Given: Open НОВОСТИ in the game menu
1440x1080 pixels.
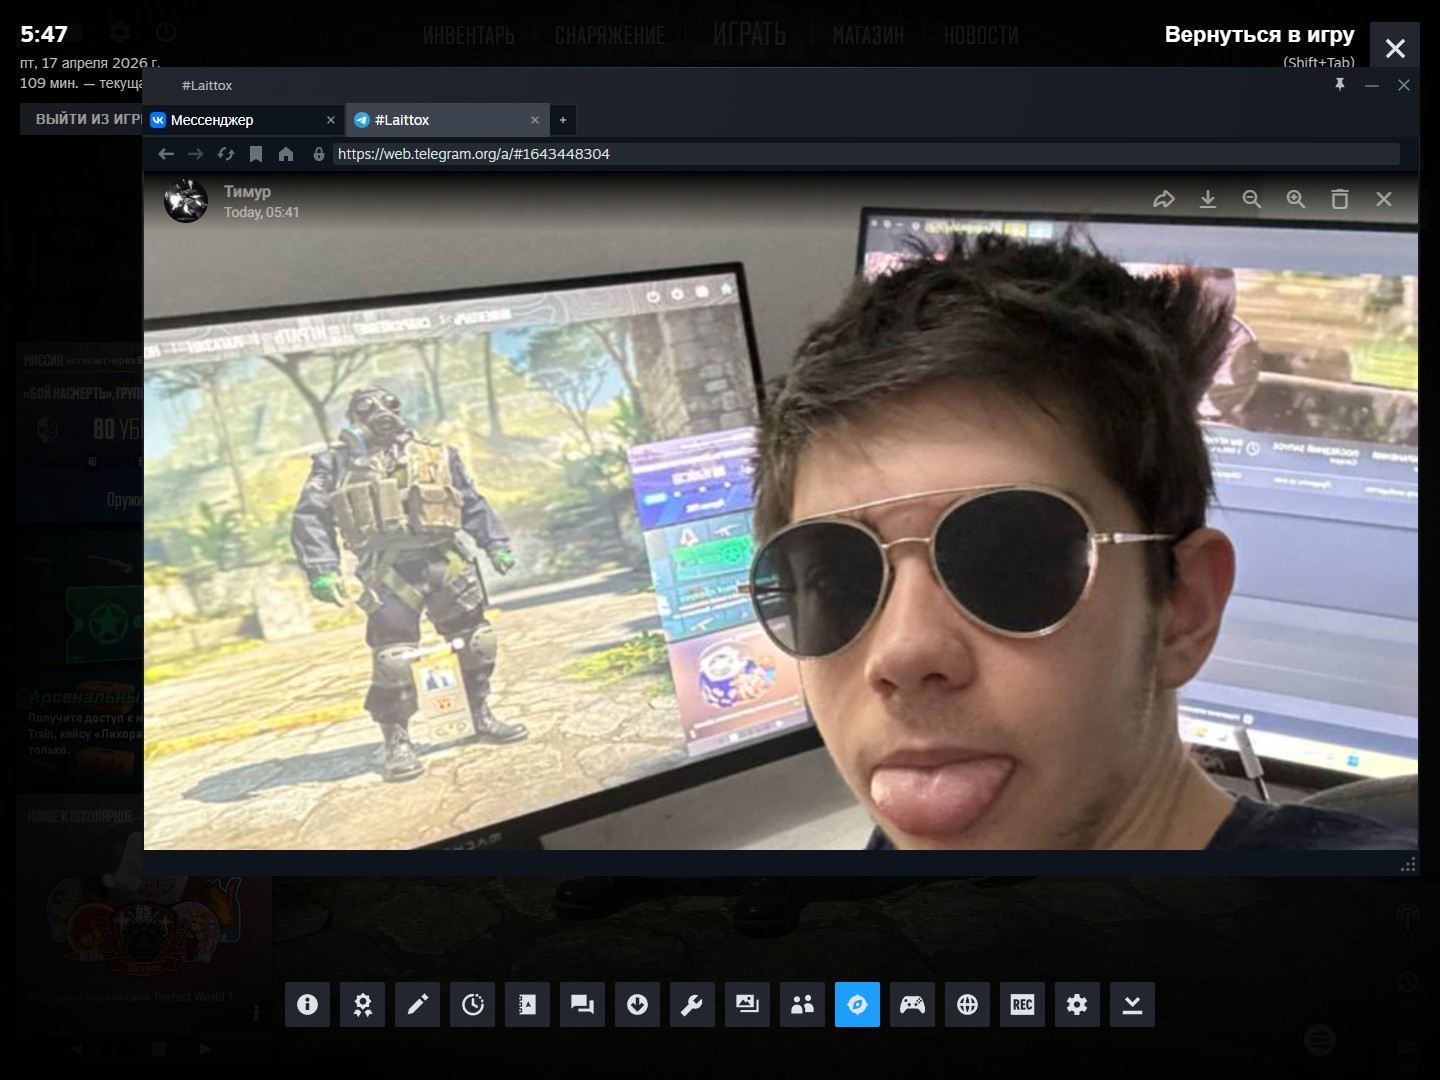Looking at the screenshot, I should 981,36.
